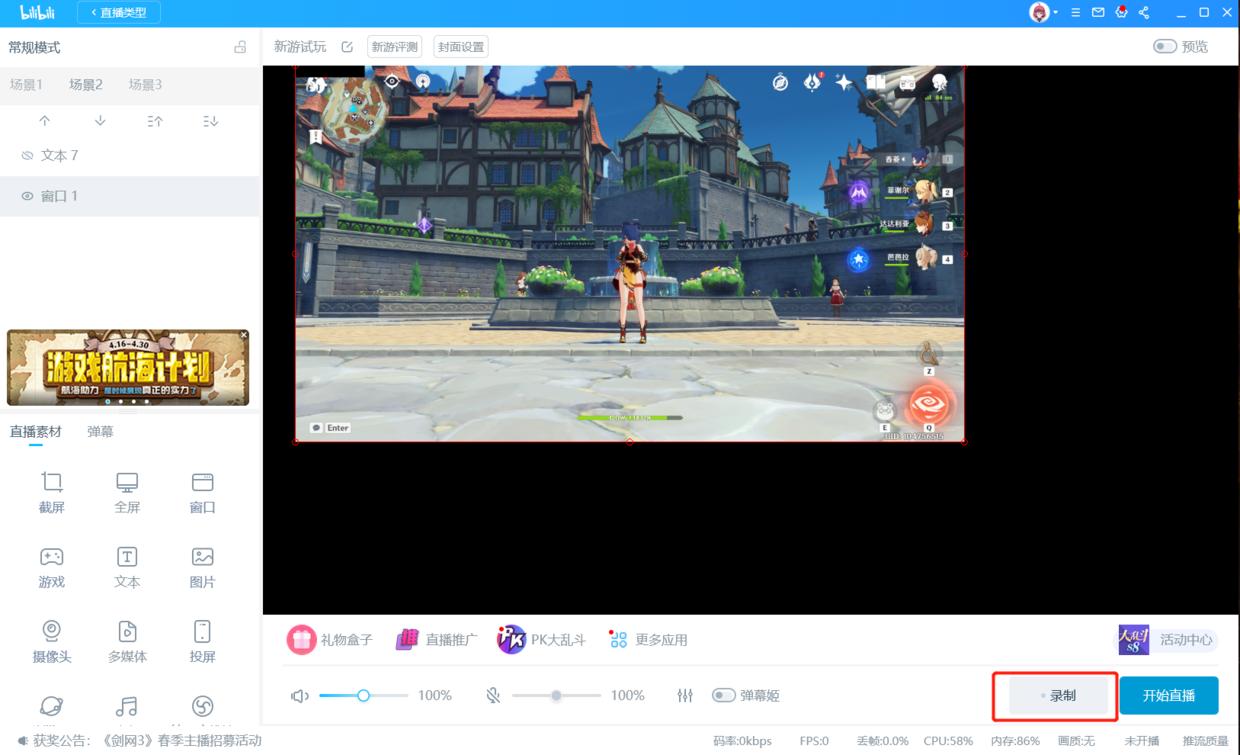Click the planet-shaped source icon
This screenshot has height=755, width=1240.
pyautogui.click(x=52, y=706)
